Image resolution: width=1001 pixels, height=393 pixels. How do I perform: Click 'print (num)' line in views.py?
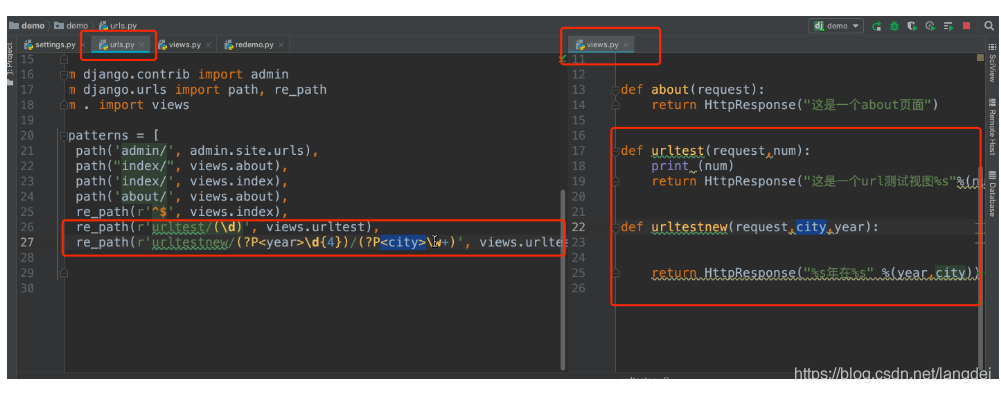pyautogui.click(x=693, y=166)
